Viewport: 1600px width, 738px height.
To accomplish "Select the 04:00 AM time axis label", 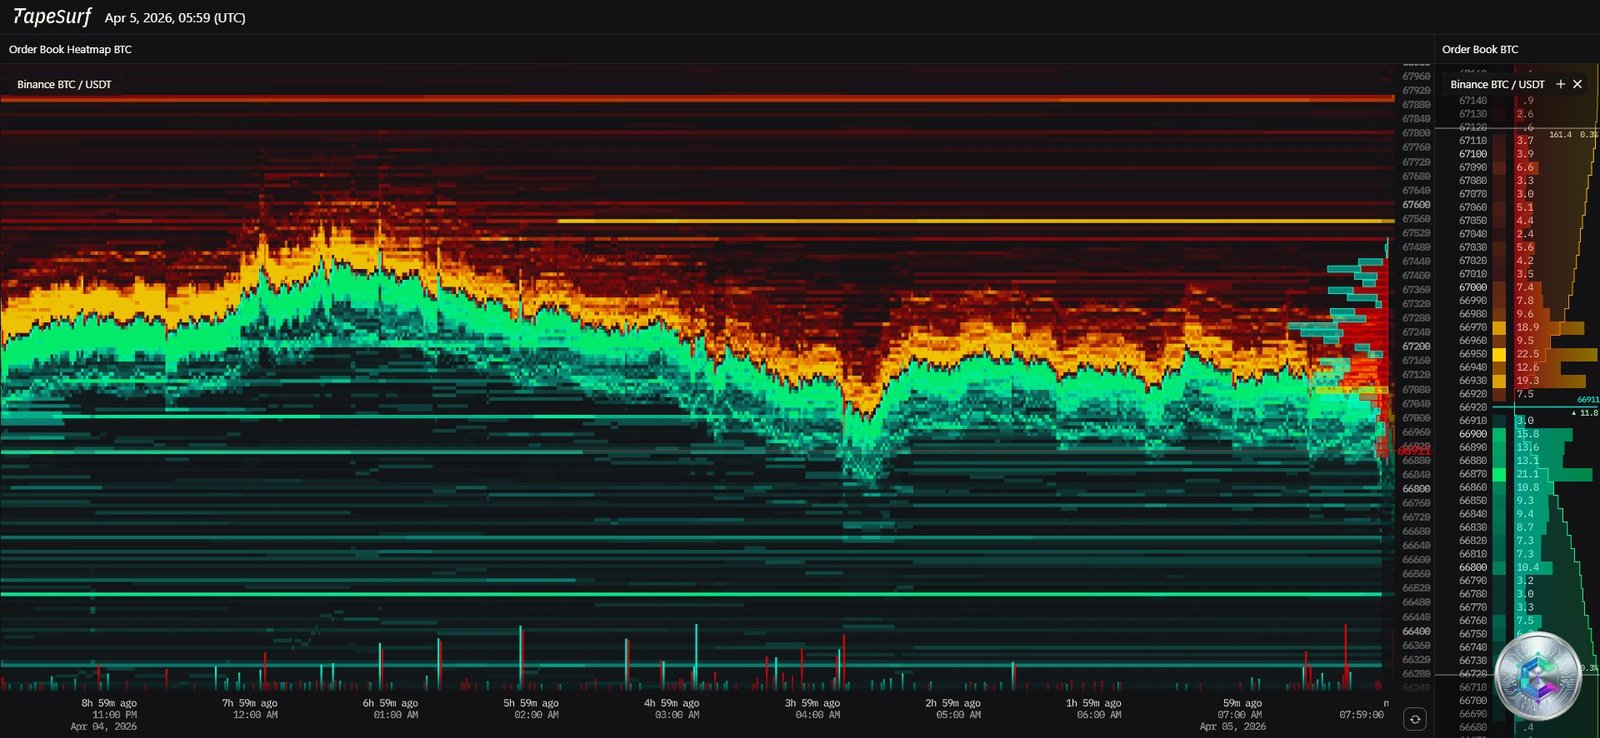I will pos(817,715).
